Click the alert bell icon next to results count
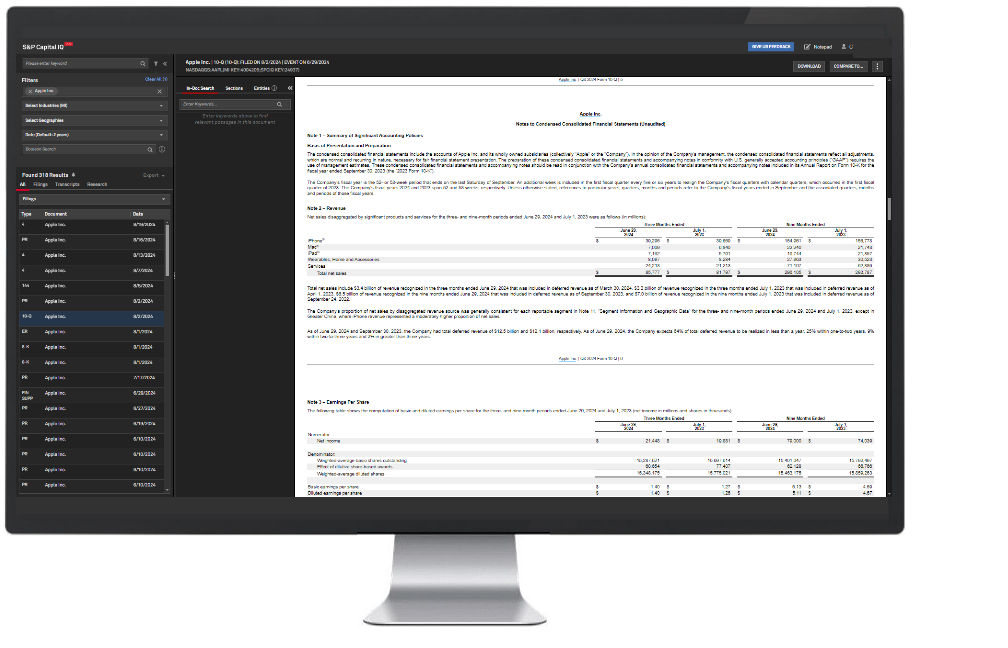 click(x=73, y=175)
